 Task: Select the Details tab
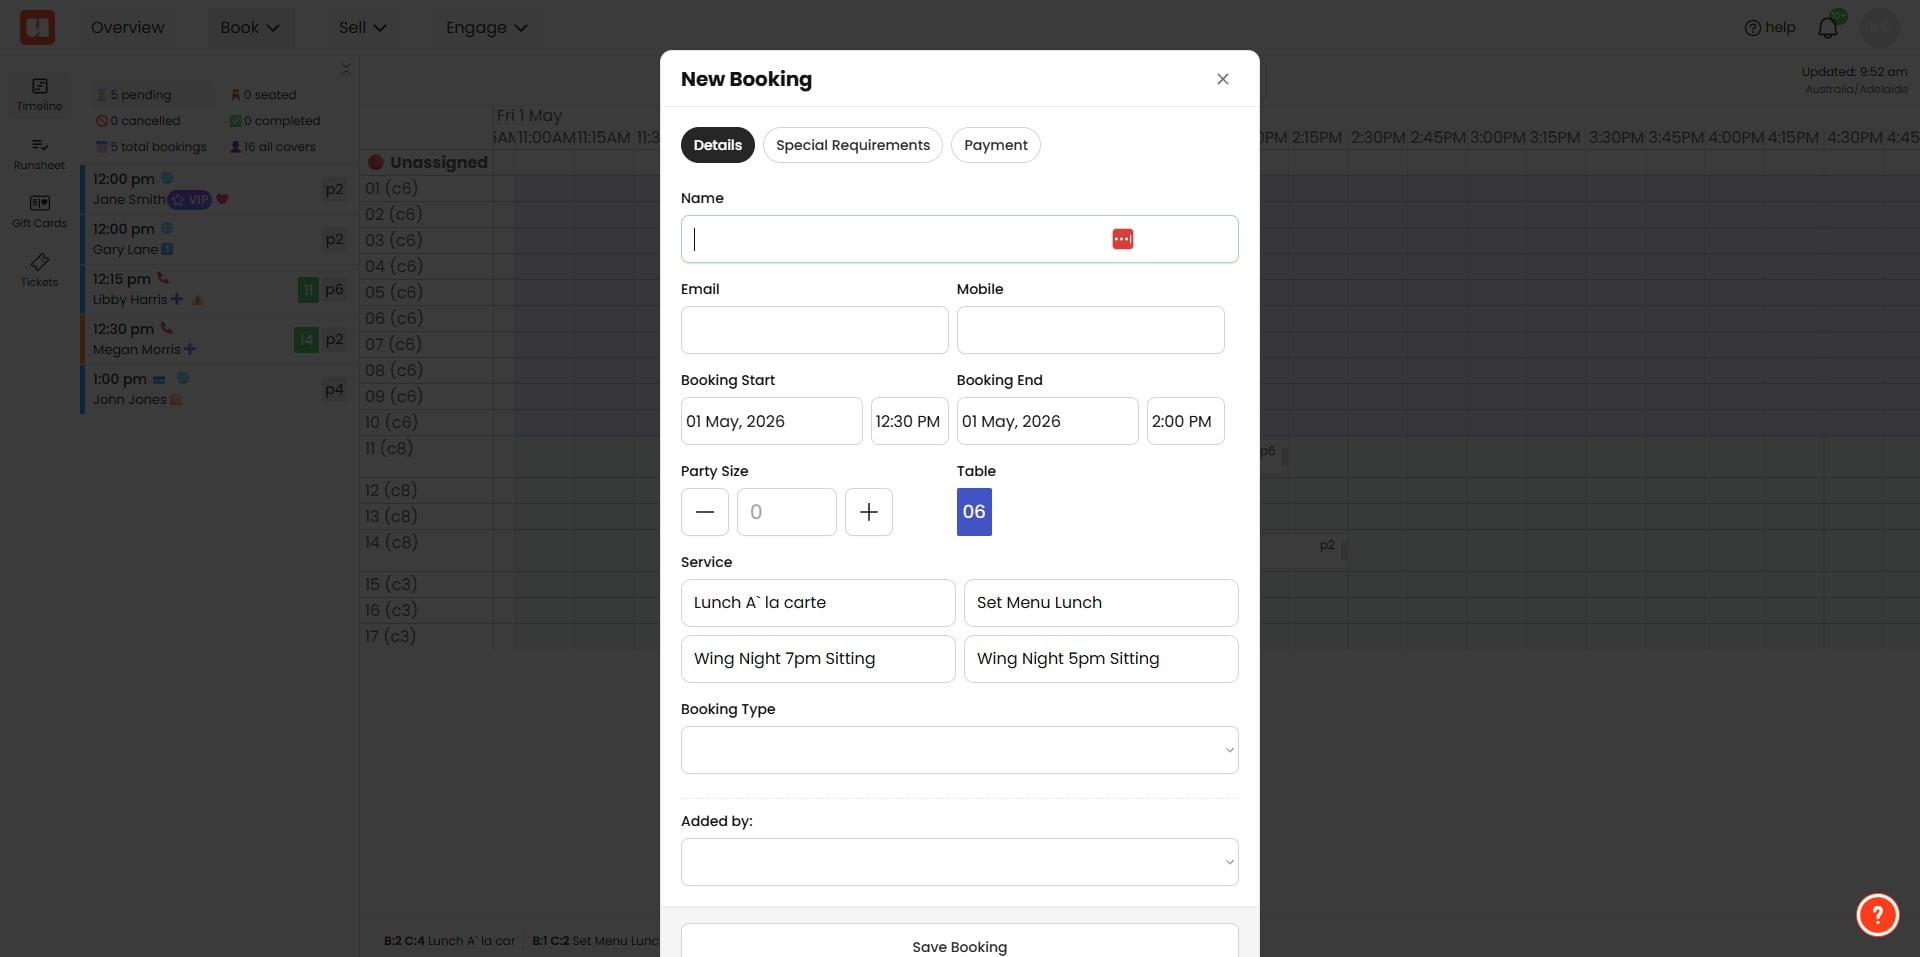718,145
